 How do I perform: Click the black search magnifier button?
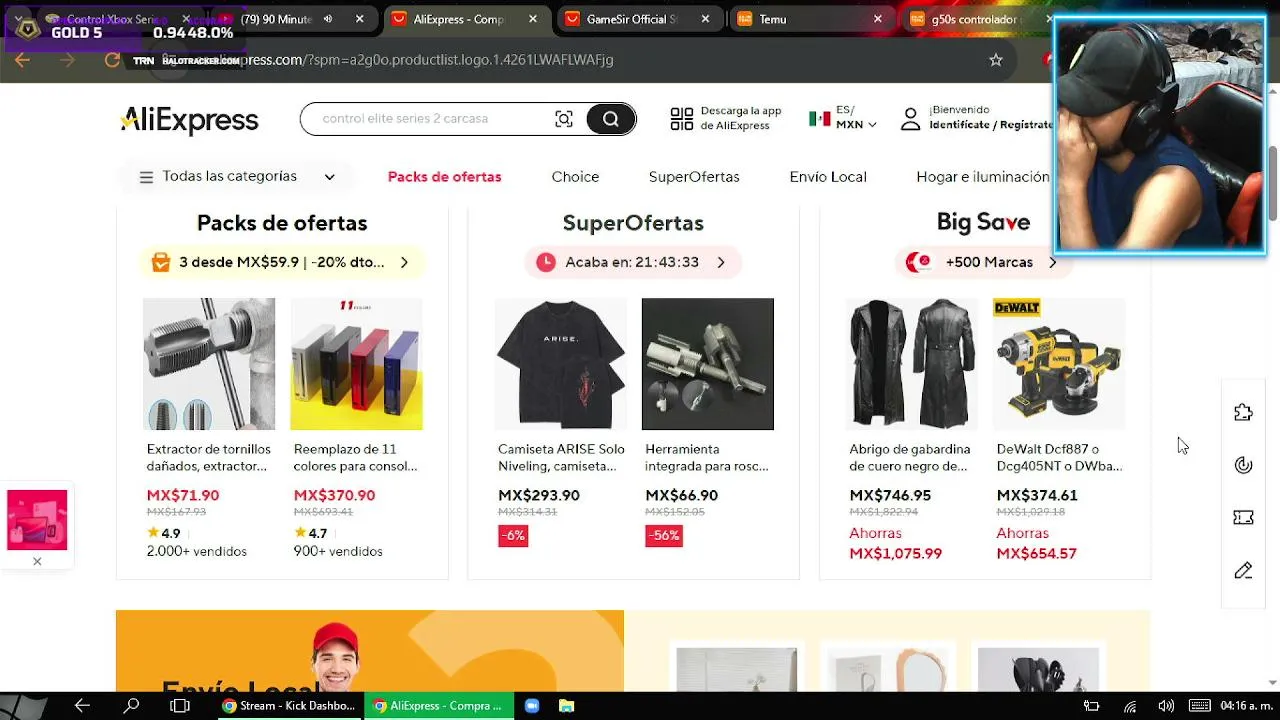(610, 119)
